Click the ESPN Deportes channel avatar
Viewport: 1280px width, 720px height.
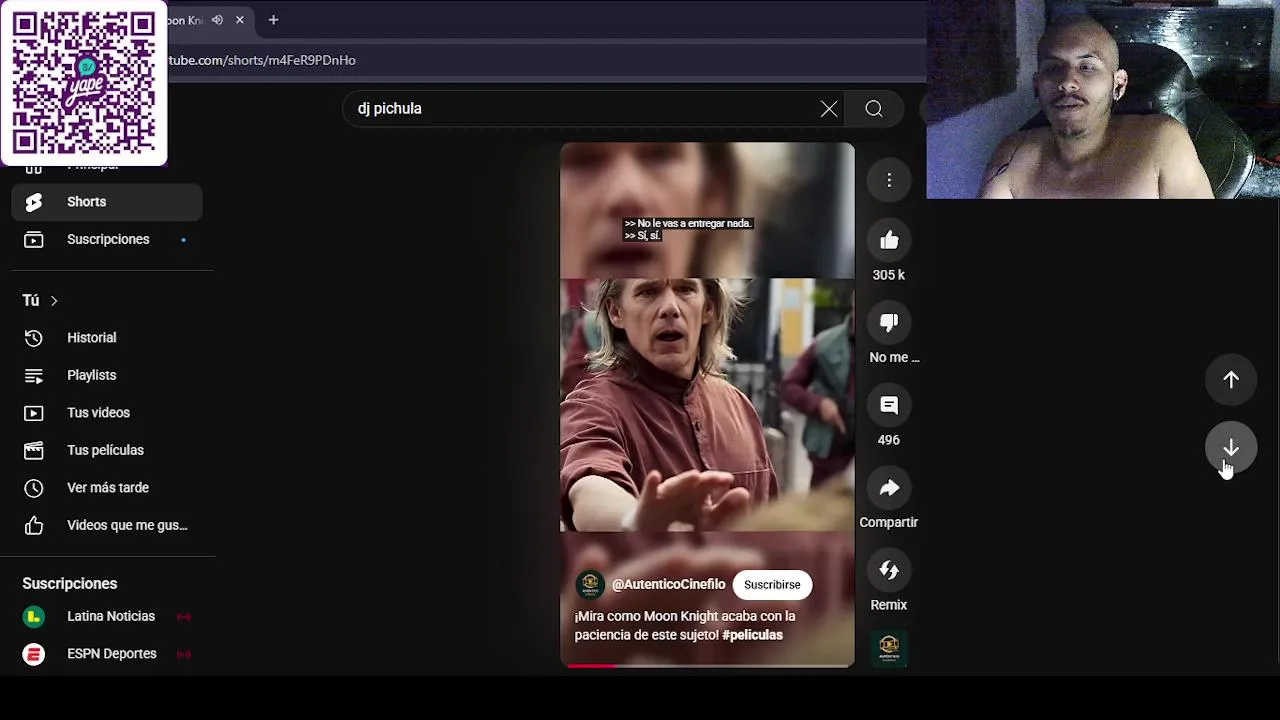(x=34, y=654)
